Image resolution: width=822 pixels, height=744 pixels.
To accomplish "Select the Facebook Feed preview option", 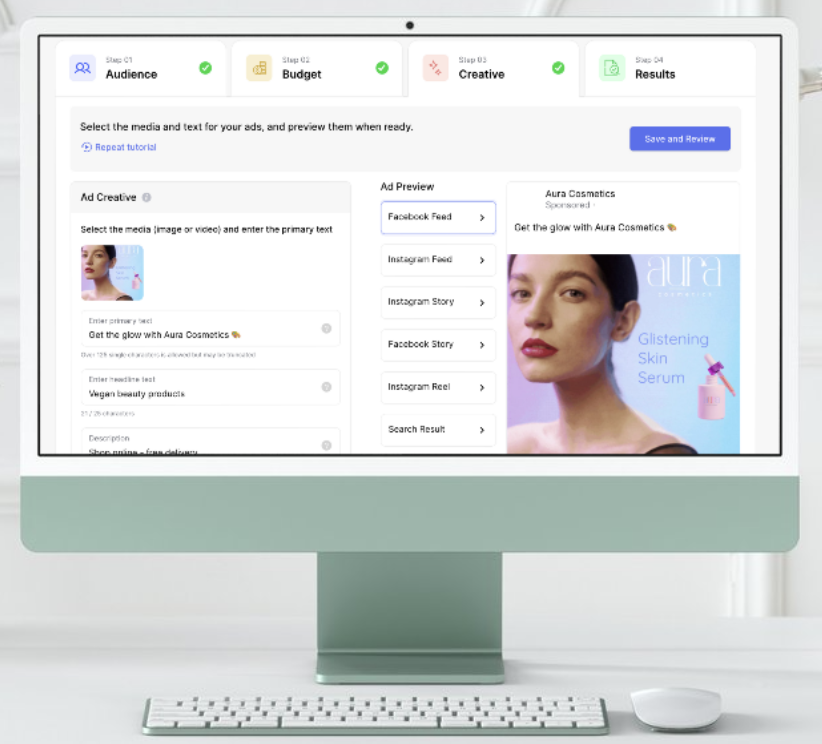I will [x=438, y=217].
